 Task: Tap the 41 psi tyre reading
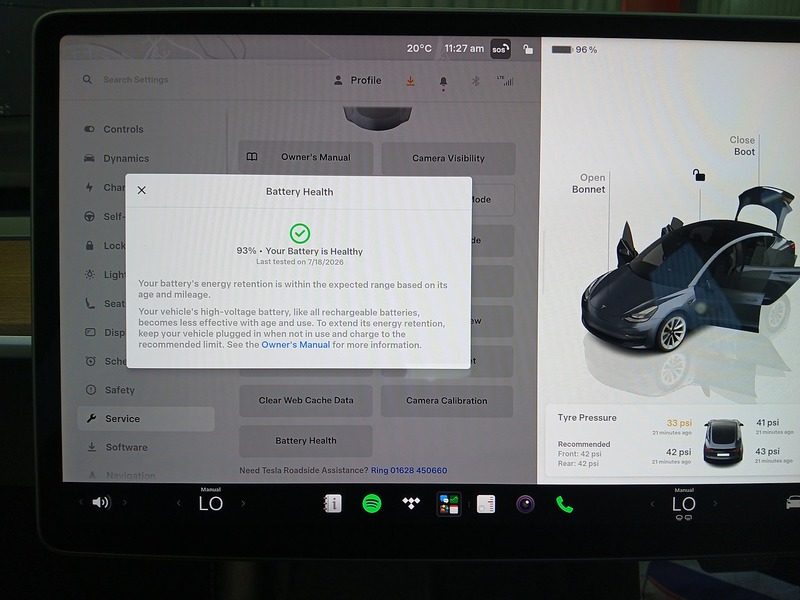[x=767, y=422]
